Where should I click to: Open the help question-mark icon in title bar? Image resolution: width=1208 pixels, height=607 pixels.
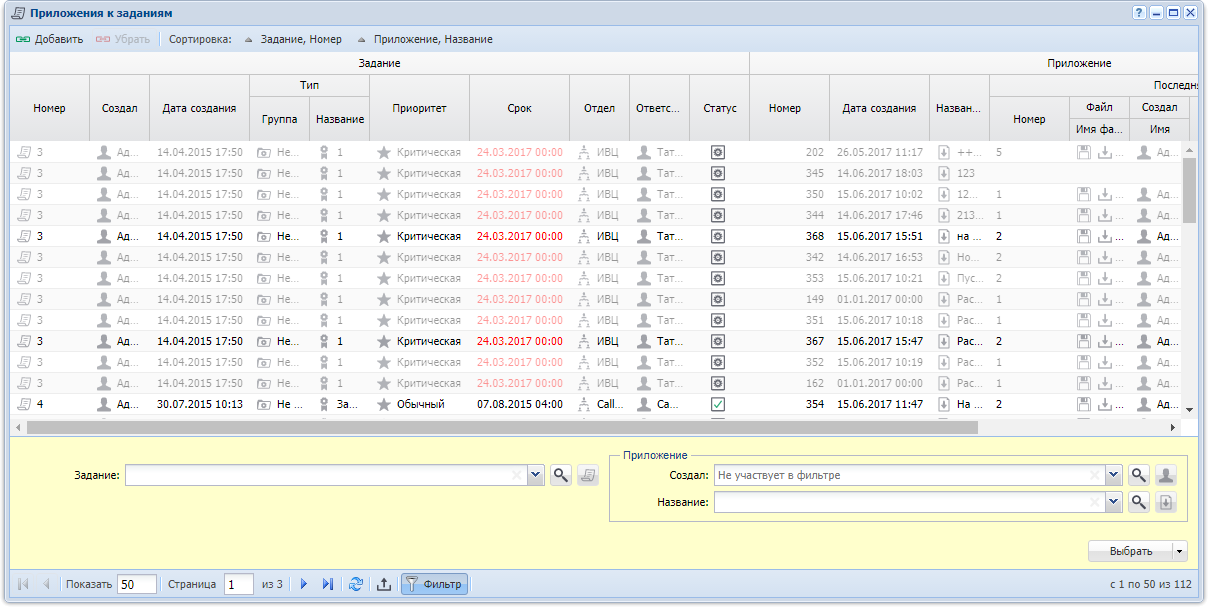[1138, 13]
